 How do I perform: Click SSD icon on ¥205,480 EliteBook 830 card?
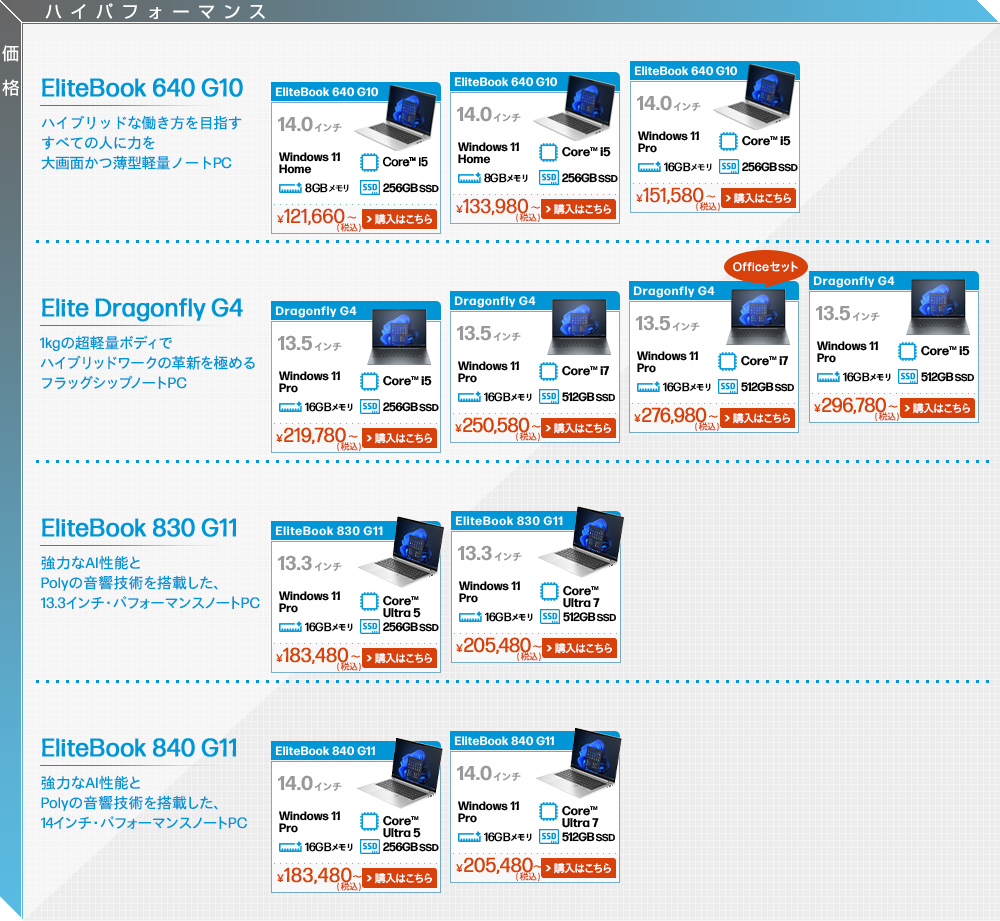[x=550, y=616]
